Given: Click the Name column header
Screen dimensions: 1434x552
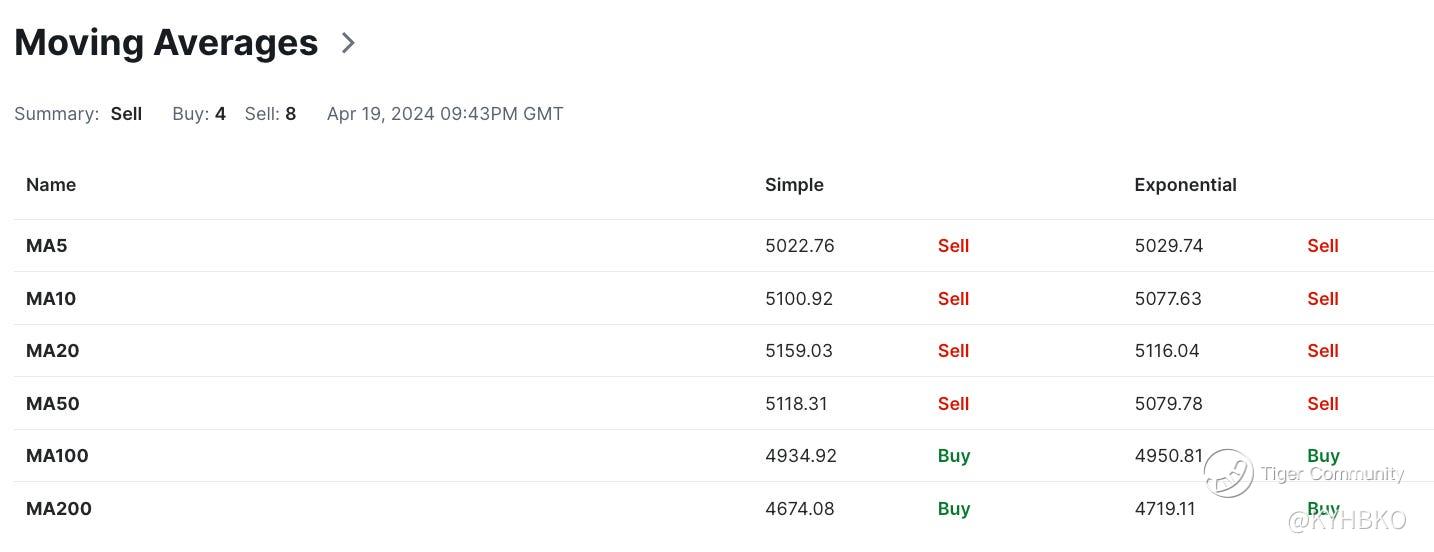Looking at the screenshot, I should click(x=51, y=185).
